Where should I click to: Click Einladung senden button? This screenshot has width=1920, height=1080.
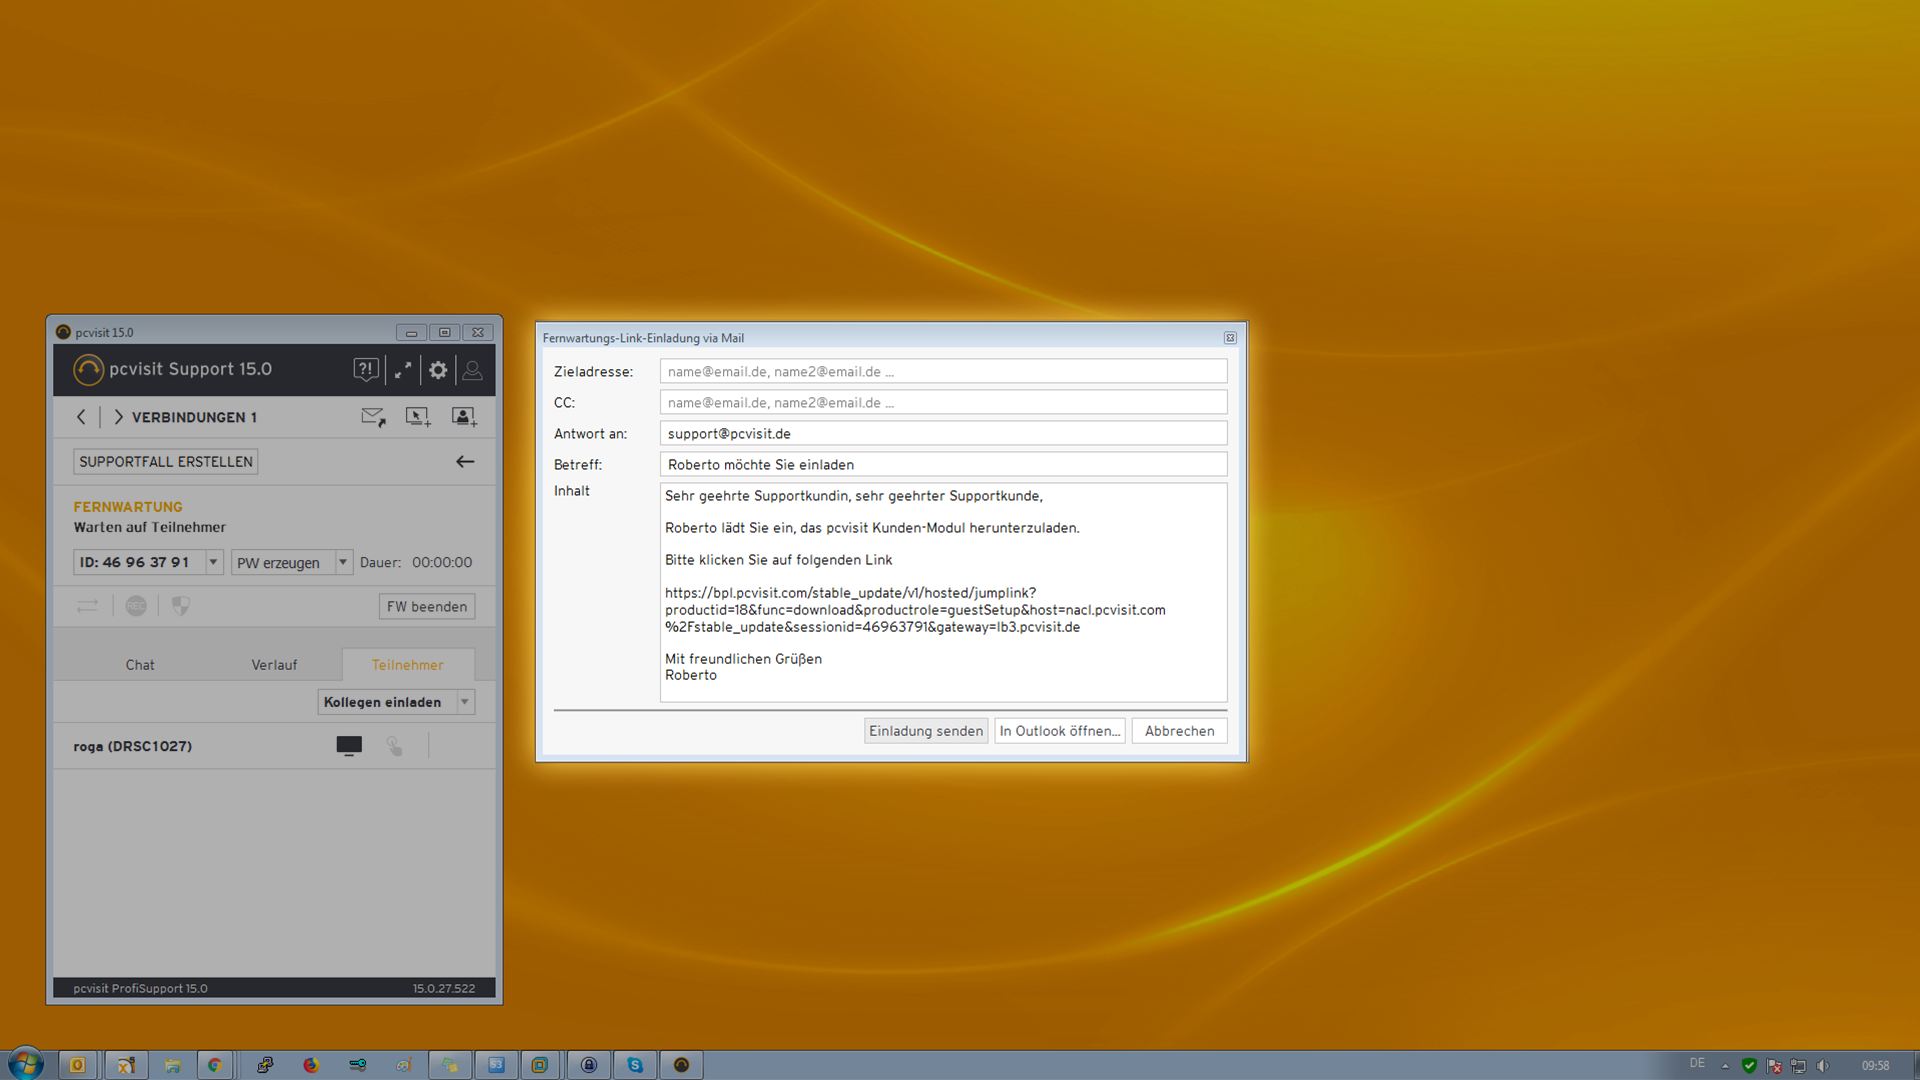[925, 731]
